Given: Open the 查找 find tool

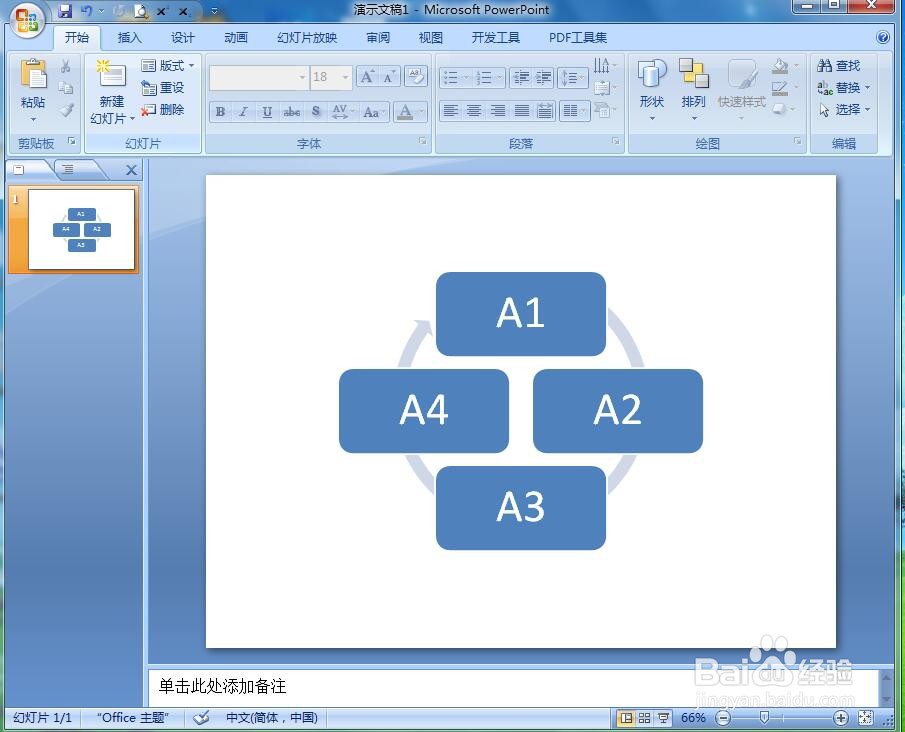Looking at the screenshot, I should point(839,66).
